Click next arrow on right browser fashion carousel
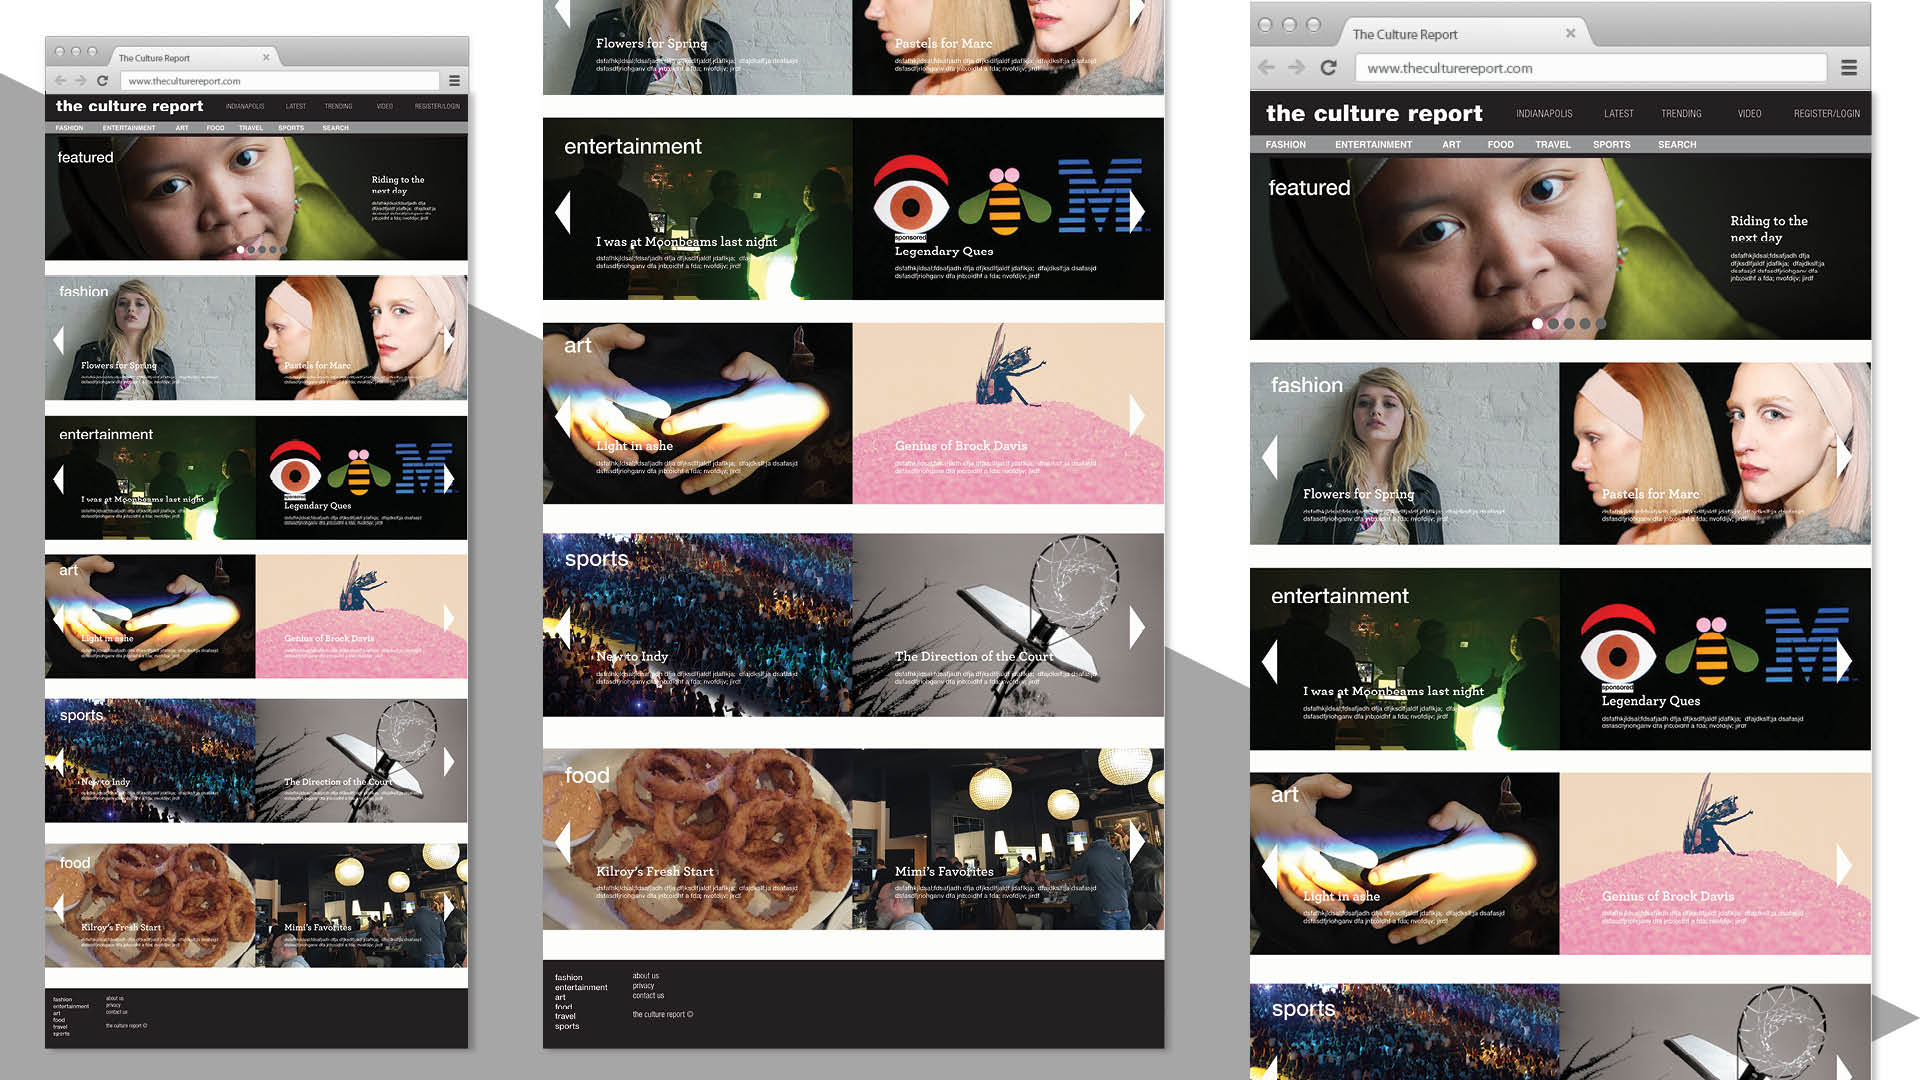Screen dimensions: 1920x1080 click(x=1844, y=455)
